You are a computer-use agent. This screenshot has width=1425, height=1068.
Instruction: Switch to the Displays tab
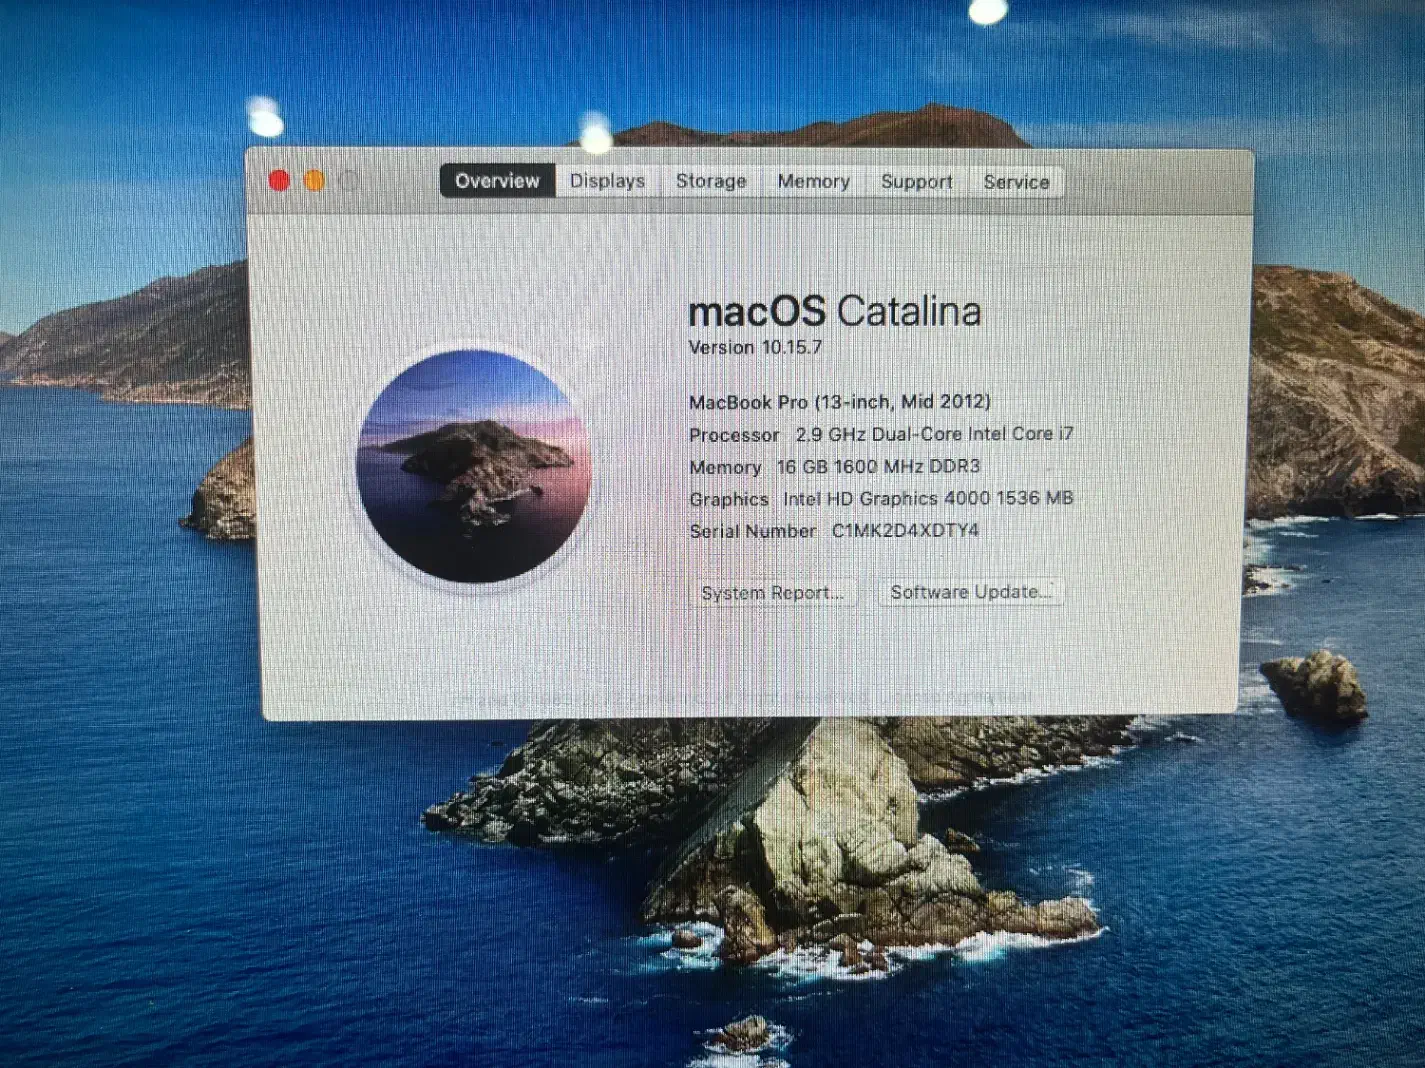pyautogui.click(x=607, y=181)
